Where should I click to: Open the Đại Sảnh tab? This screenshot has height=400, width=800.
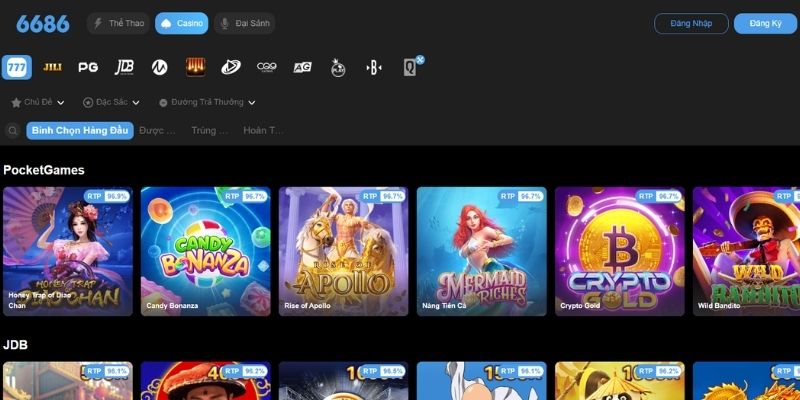tap(245, 23)
